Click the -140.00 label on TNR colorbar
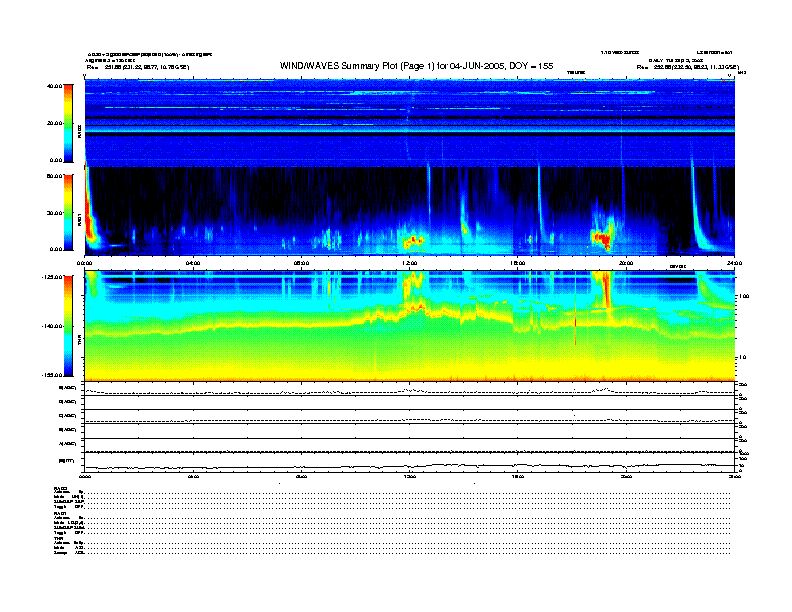 (52, 326)
